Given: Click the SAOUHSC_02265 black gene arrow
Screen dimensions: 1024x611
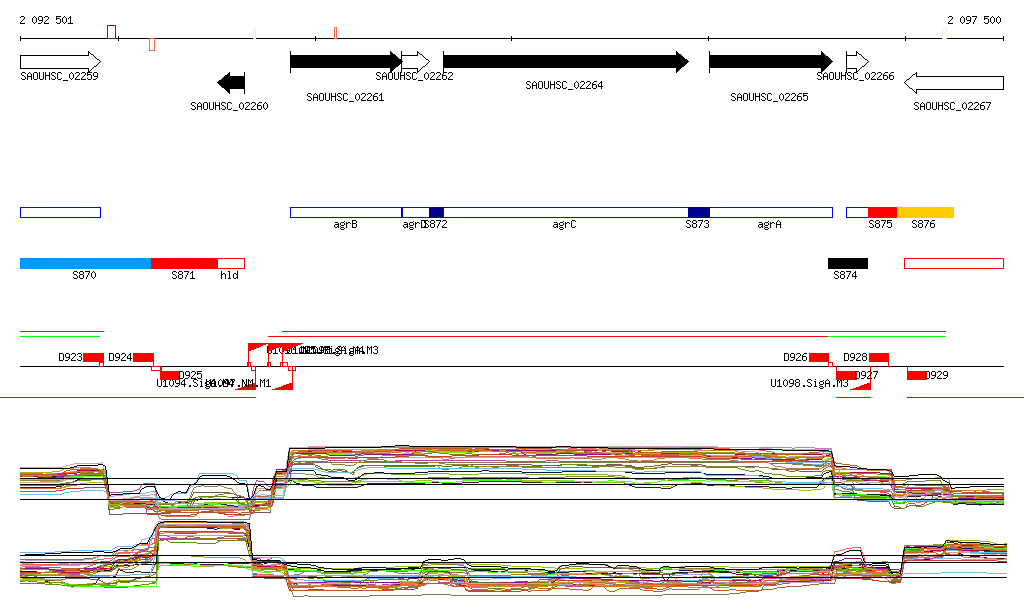Looking at the screenshot, I should [770, 62].
